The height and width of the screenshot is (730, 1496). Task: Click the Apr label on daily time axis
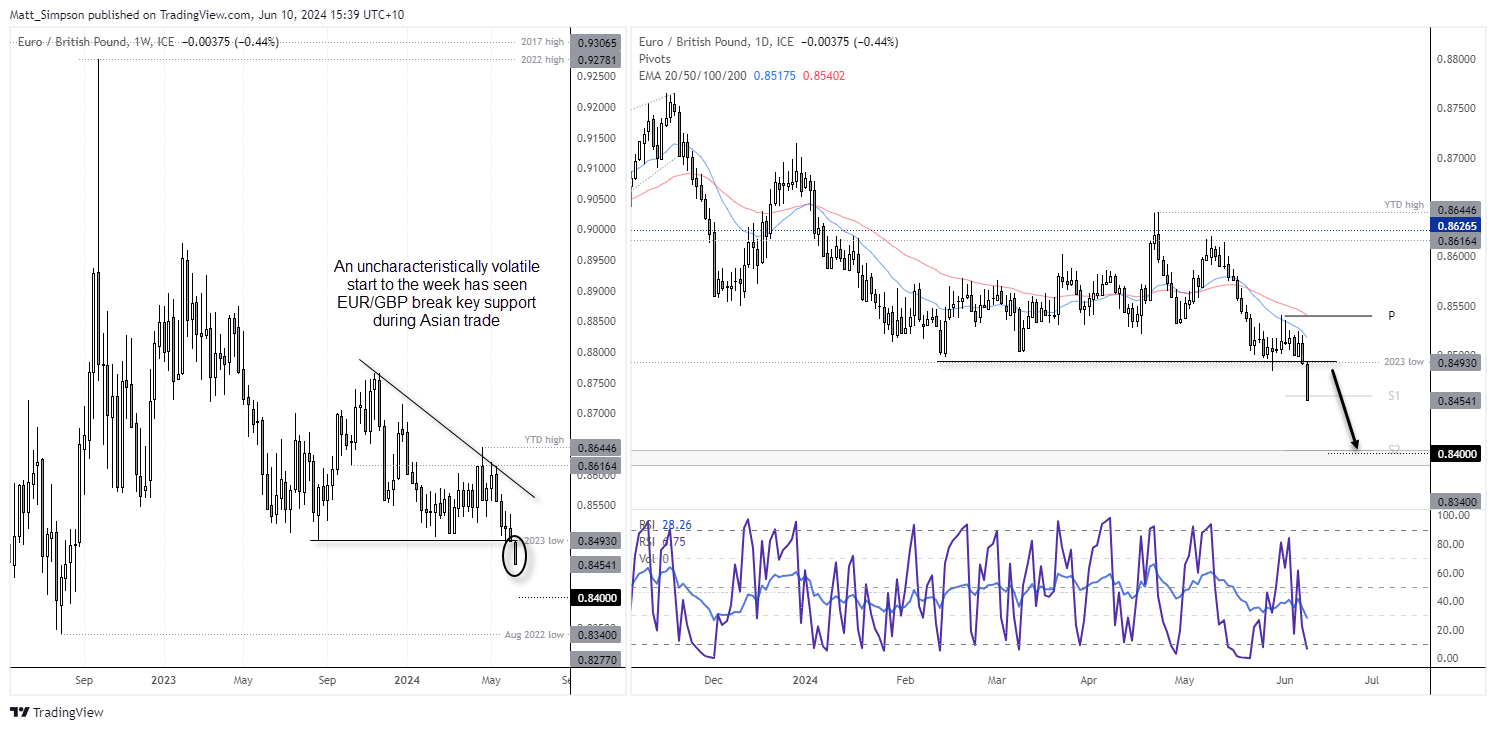click(x=1091, y=679)
